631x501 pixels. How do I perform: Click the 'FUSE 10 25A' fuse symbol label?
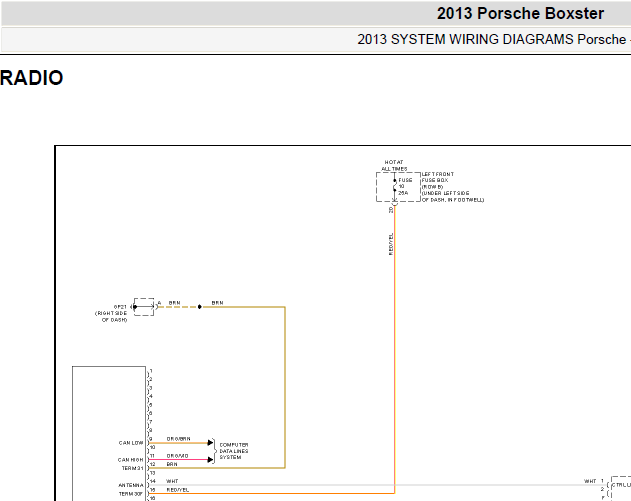pyautogui.click(x=405, y=186)
